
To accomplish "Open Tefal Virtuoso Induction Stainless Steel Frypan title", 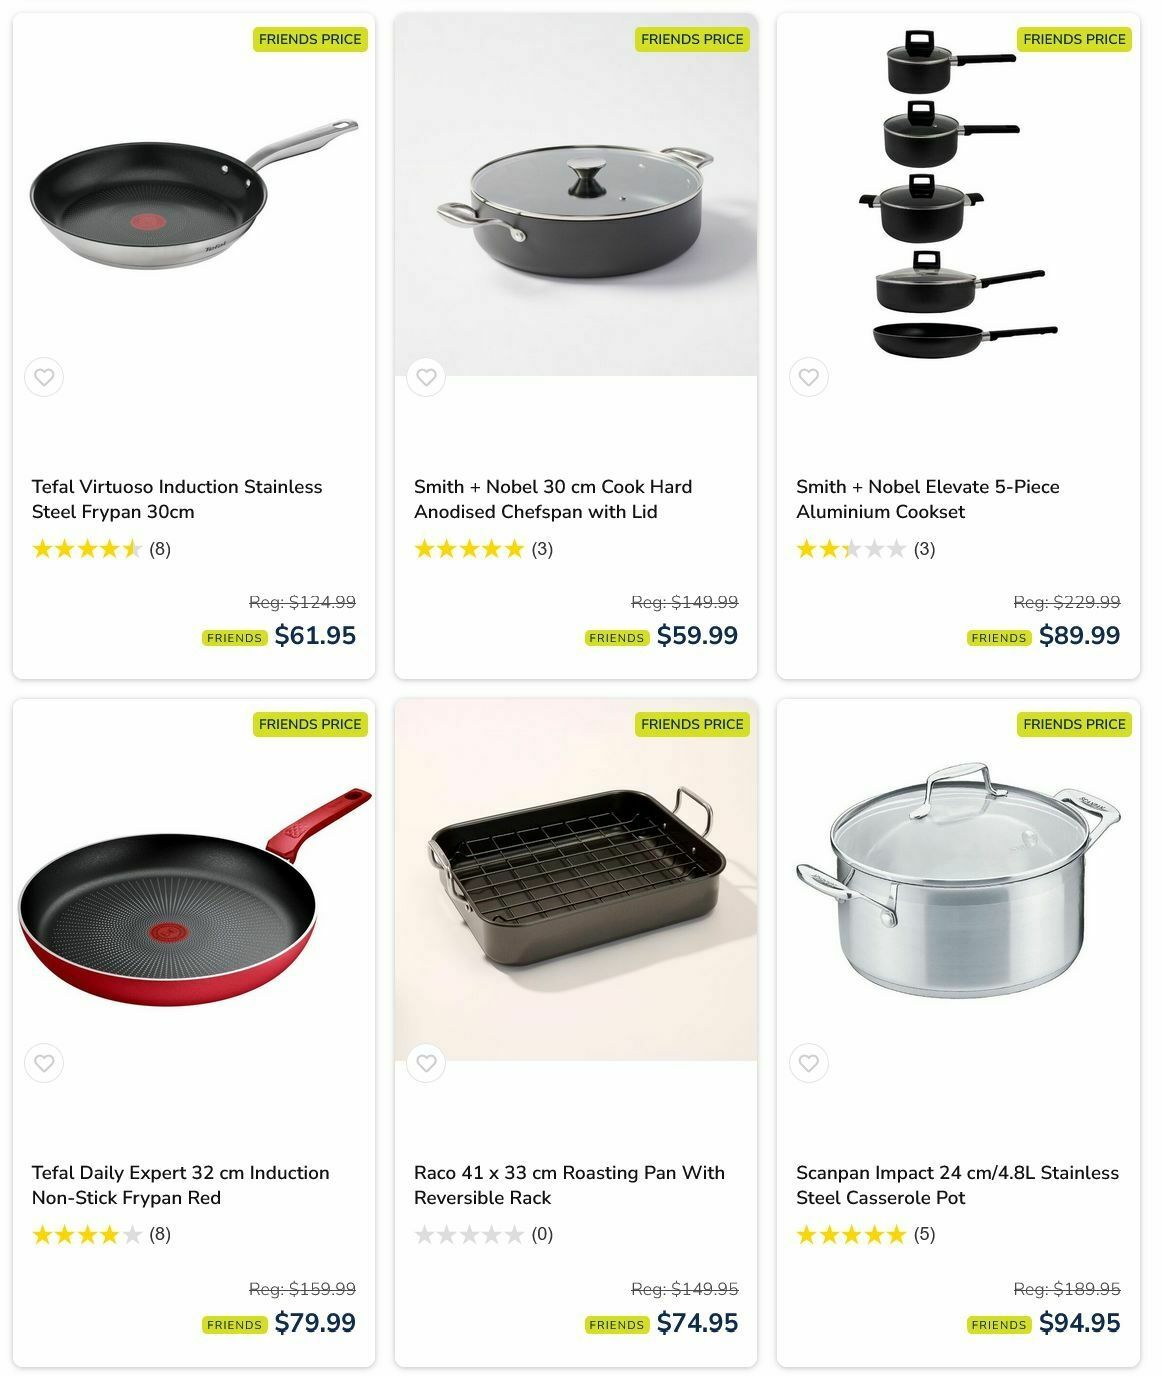I will 177,499.
